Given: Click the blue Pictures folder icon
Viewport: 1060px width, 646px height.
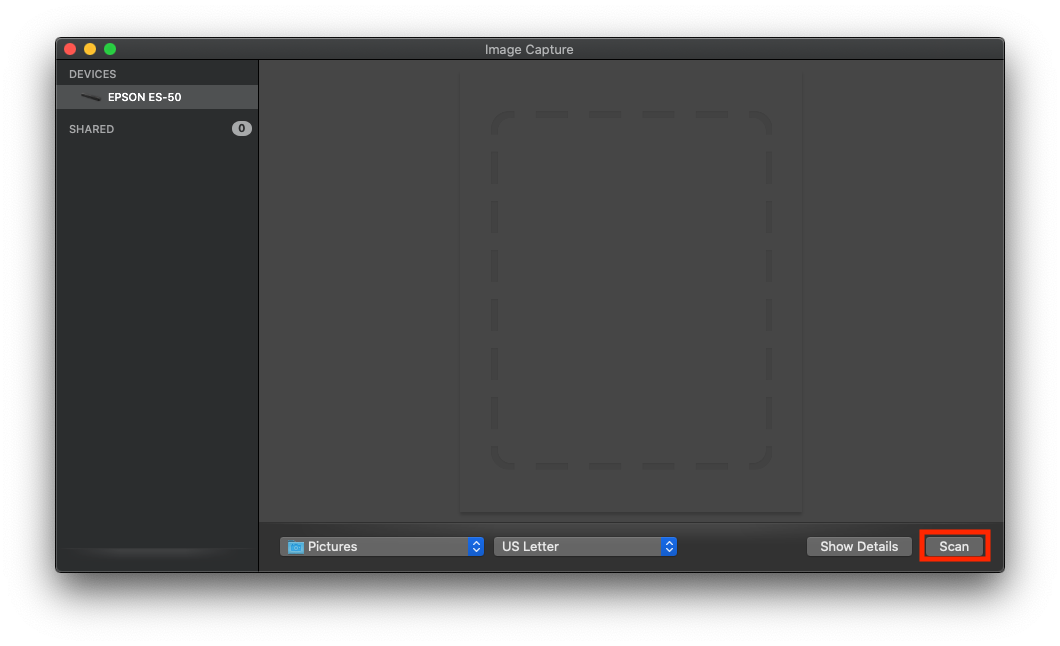Looking at the screenshot, I should (x=296, y=547).
